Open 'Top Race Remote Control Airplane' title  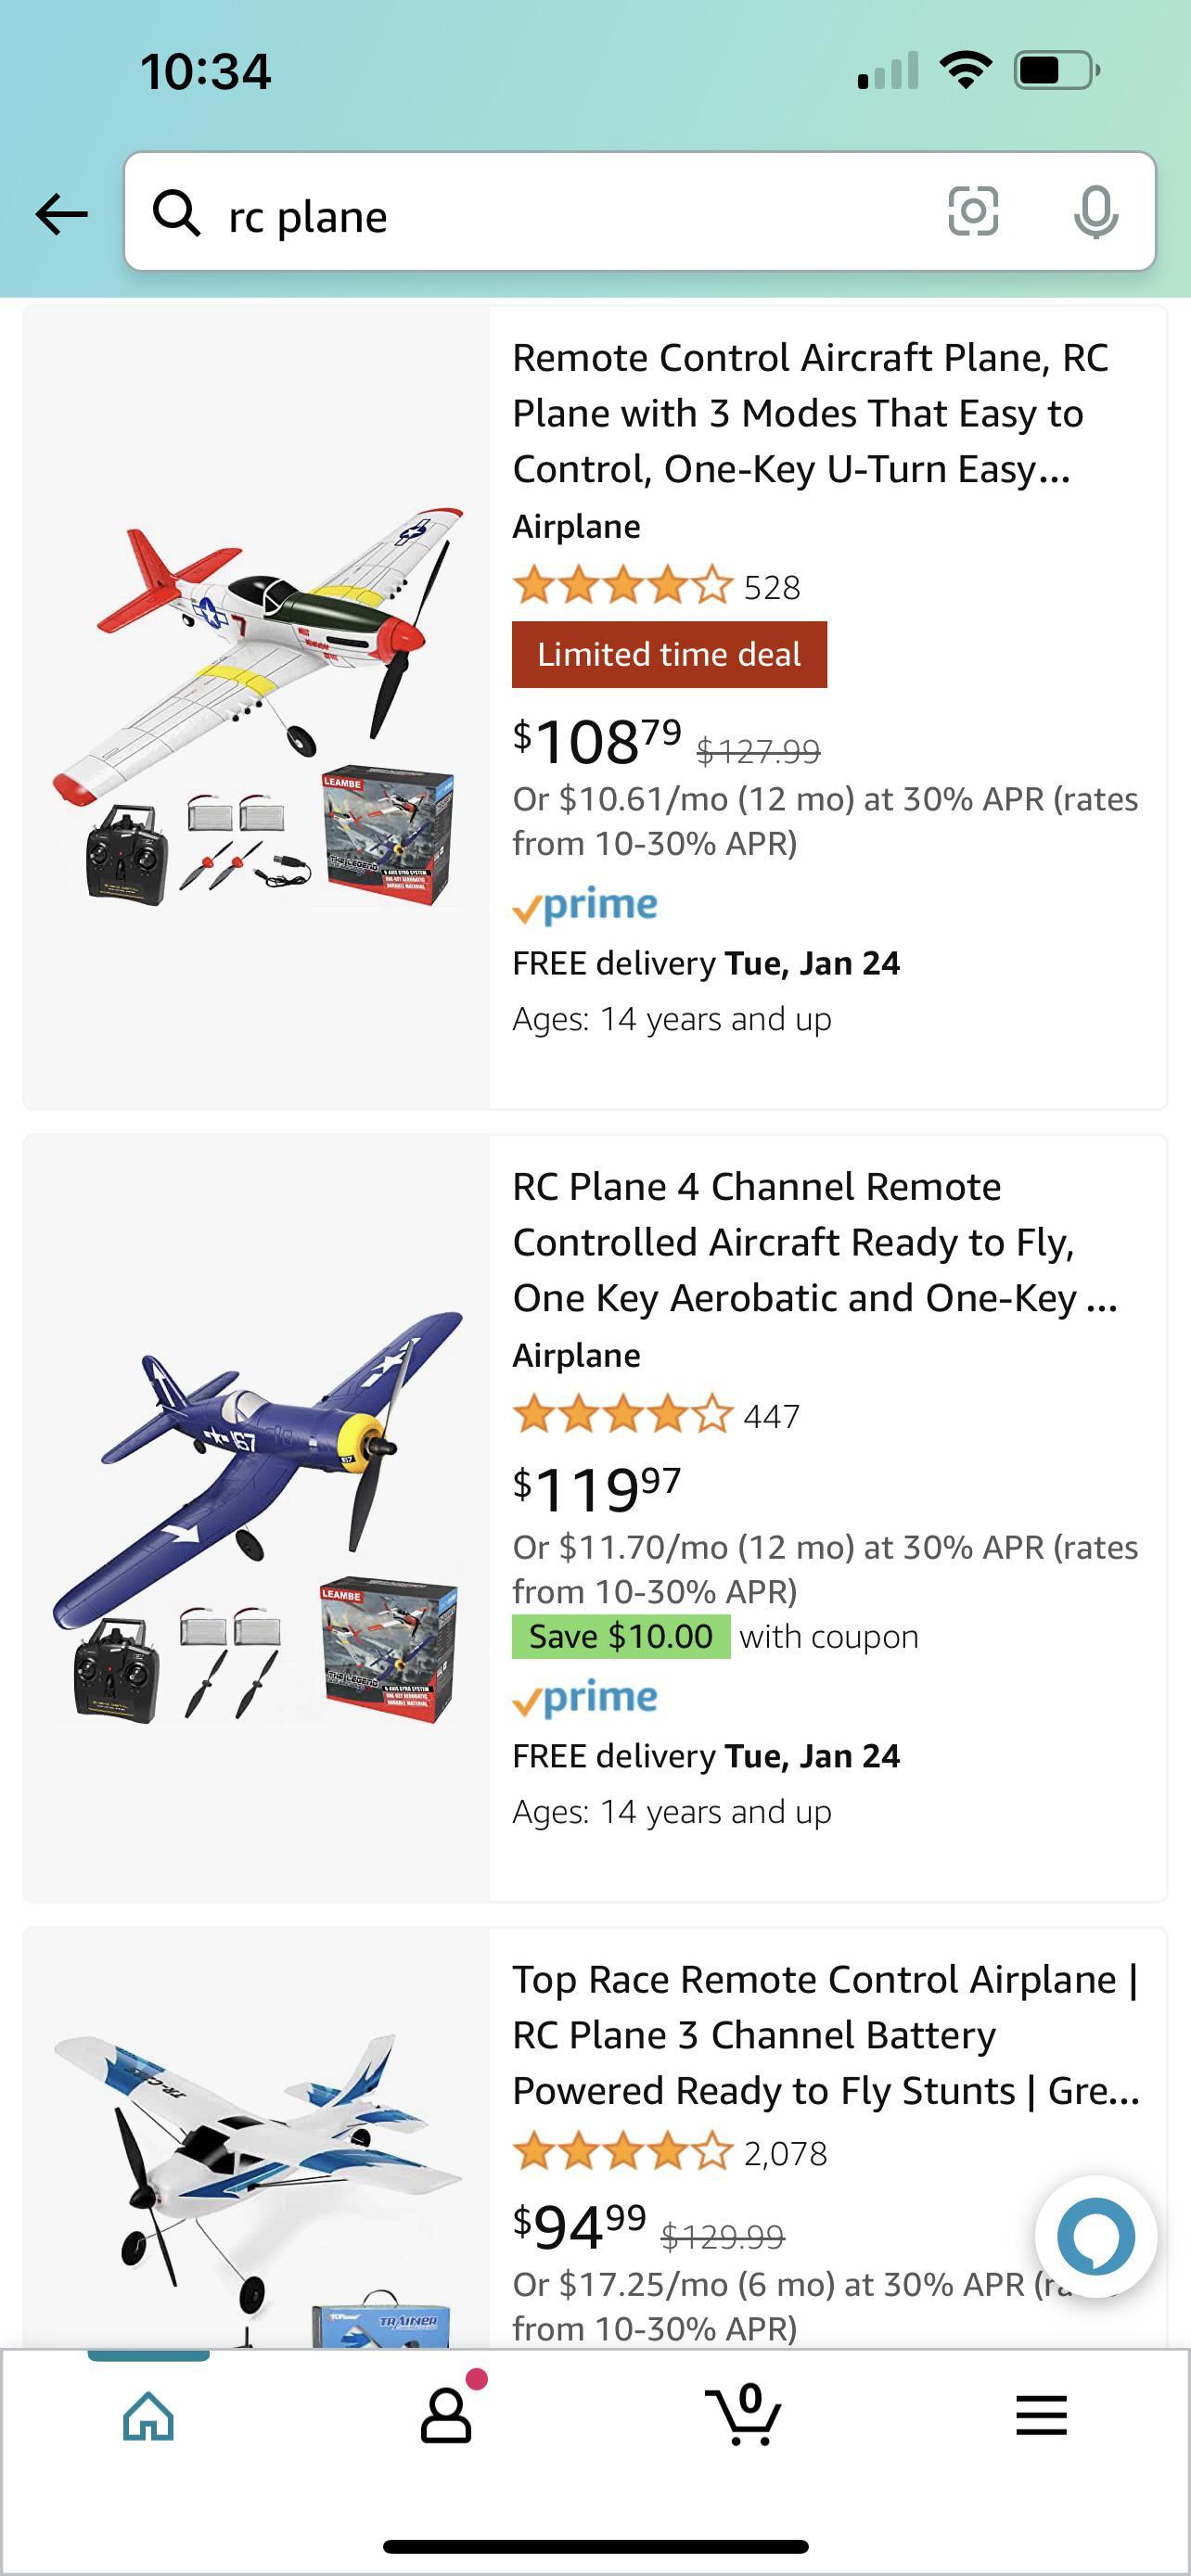[x=825, y=2035]
